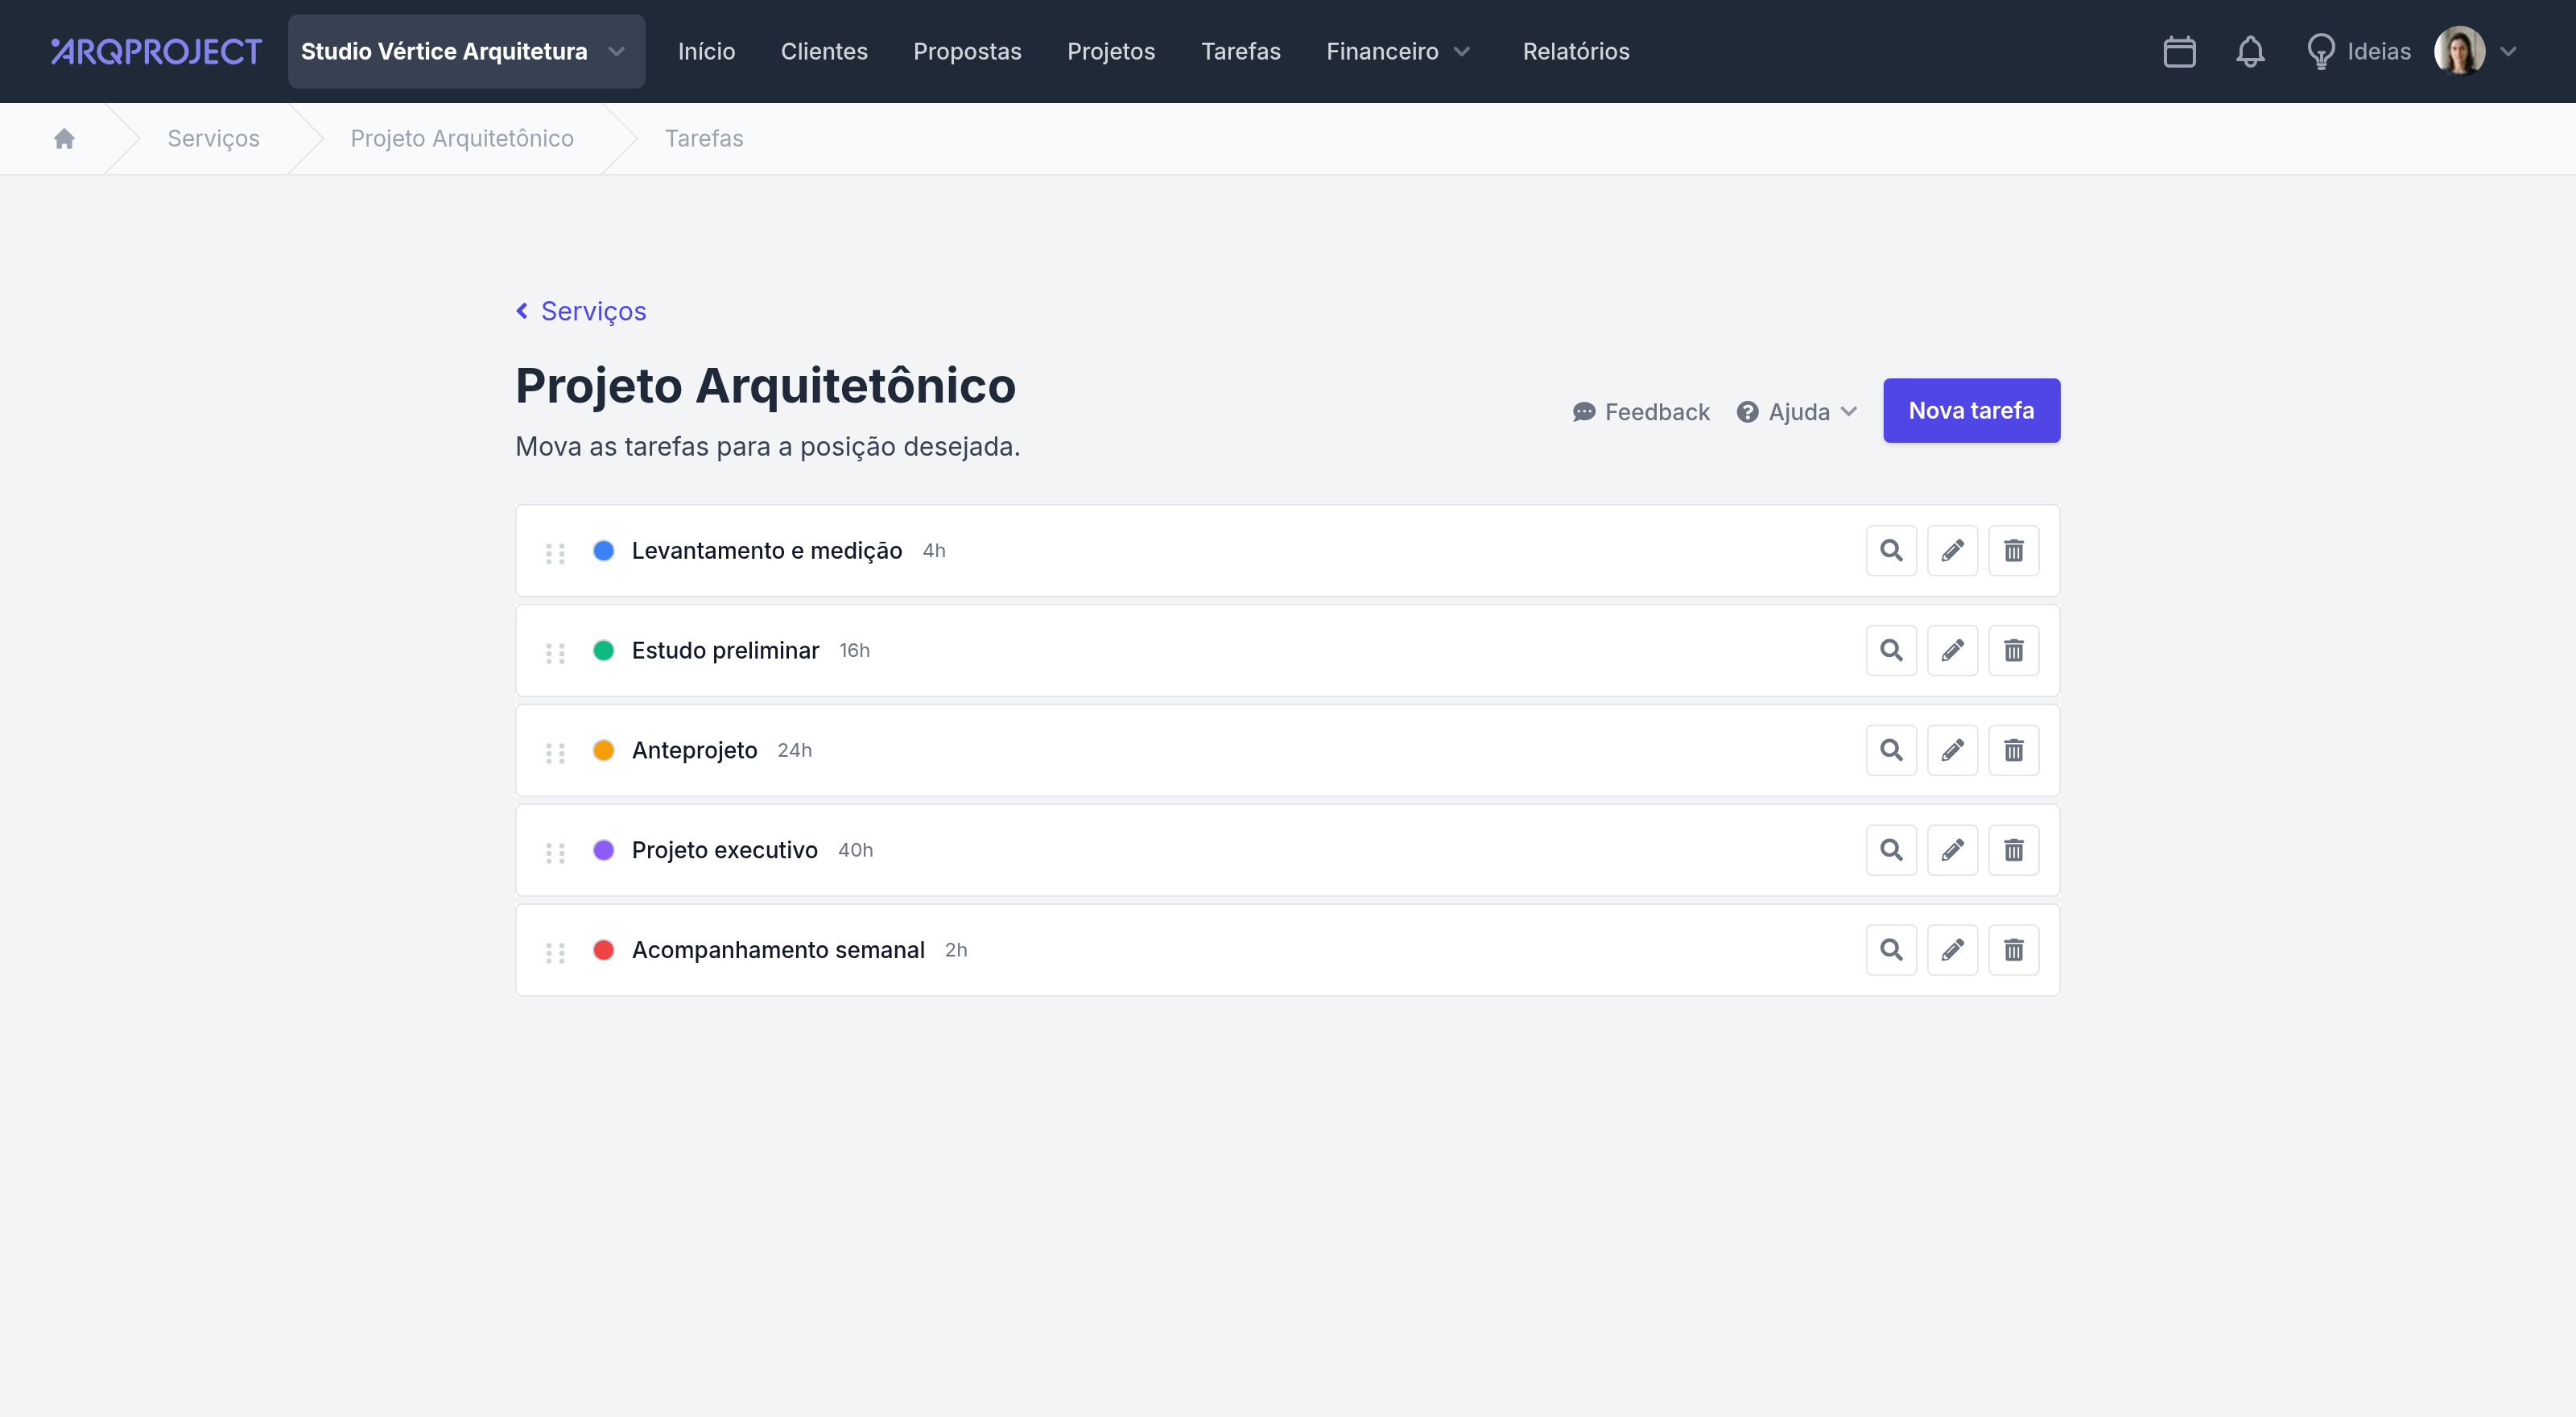Image resolution: width=2576 pixels, height=1417 pixels.
Task: View details of Estudo preliminar
Action: 1891,650
